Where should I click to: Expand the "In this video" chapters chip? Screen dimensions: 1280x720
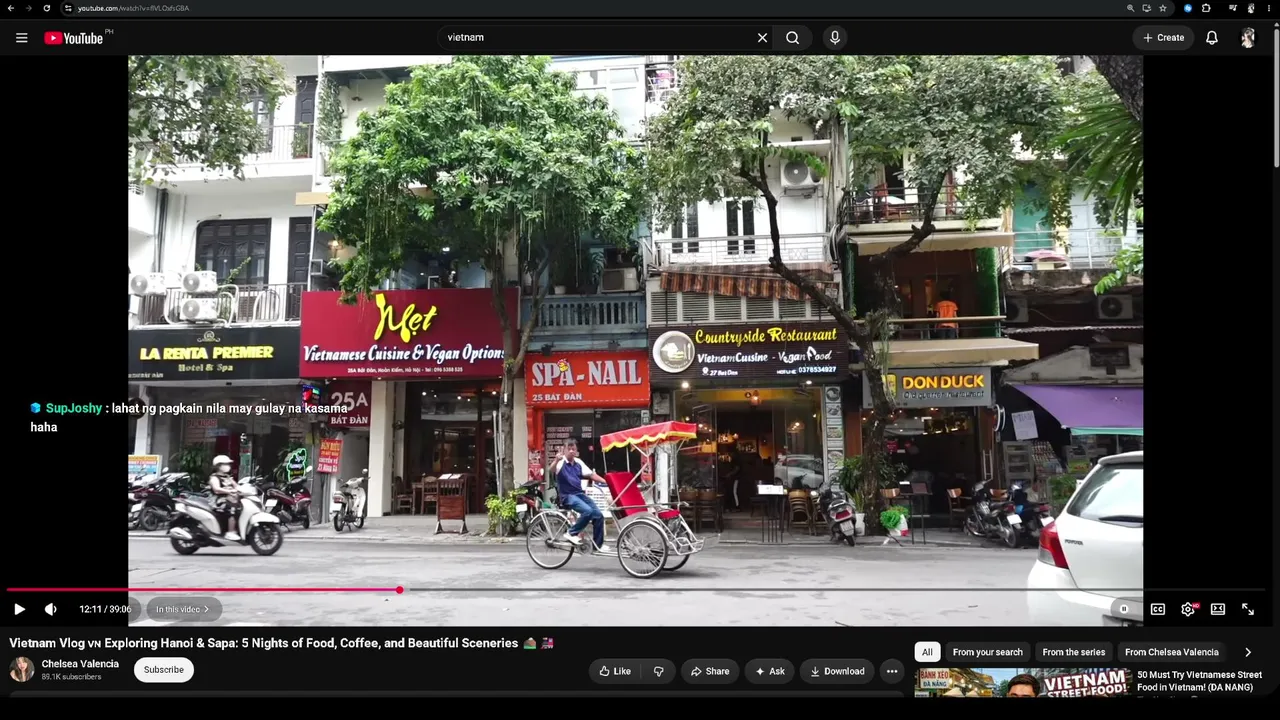tap(182, 609)
